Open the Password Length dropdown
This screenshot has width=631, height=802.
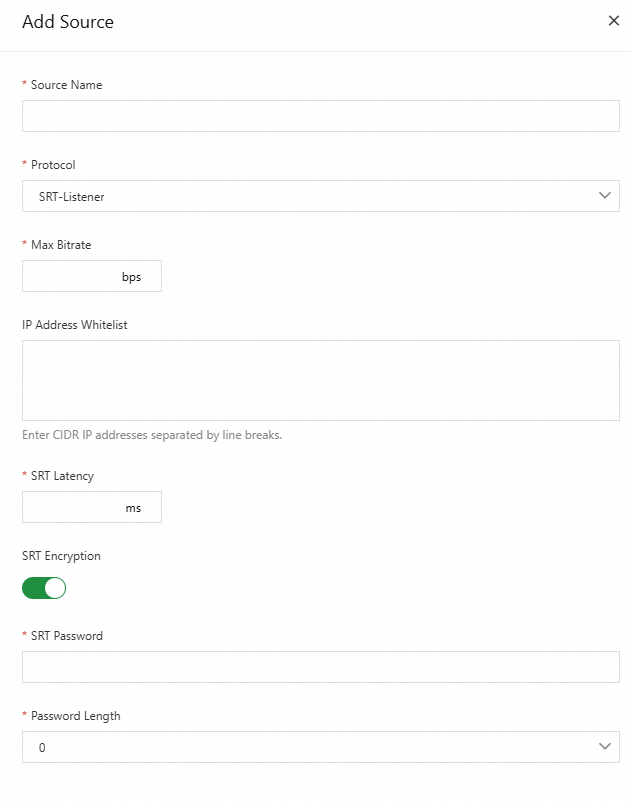(300, 747)
